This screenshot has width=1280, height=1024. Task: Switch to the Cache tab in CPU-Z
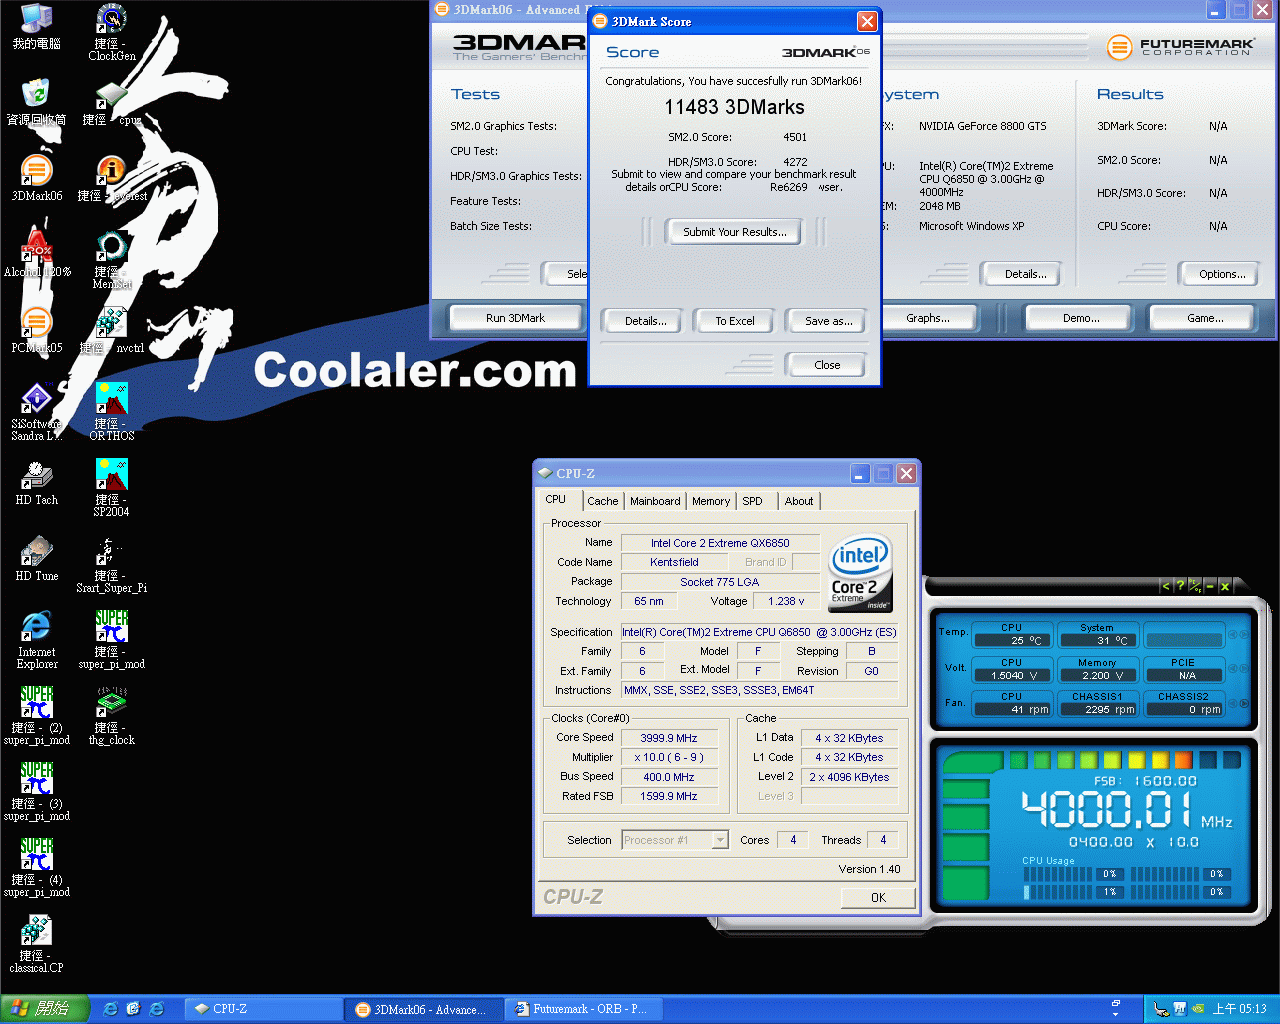pyautogui.click(x=603, y=501)
